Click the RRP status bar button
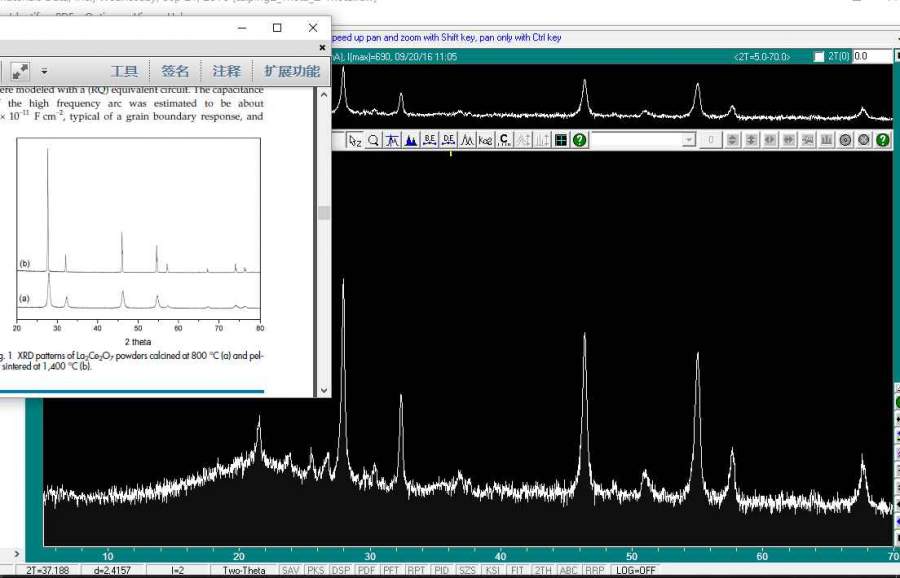Viewport: 900px width, 578px height. [594, 571]
